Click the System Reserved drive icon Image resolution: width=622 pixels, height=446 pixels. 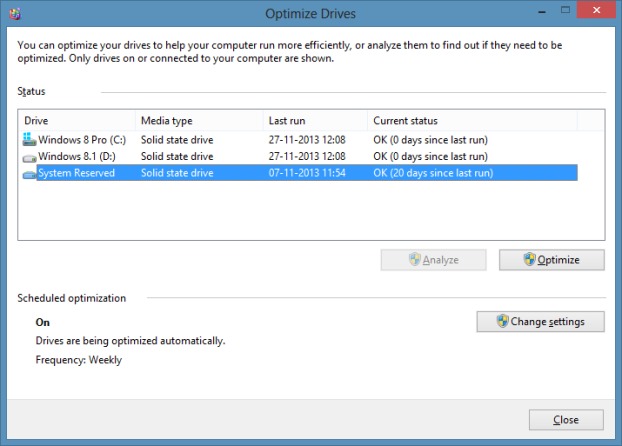pos(29,174)
